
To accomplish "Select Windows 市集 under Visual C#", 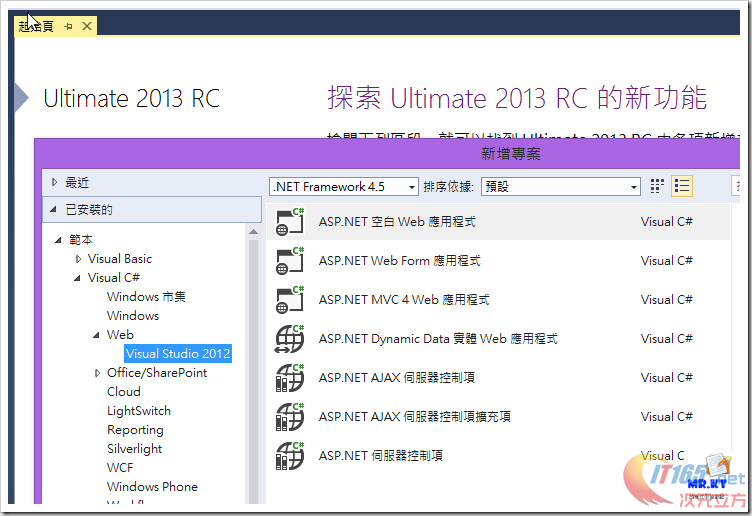I will pos(146,297).
